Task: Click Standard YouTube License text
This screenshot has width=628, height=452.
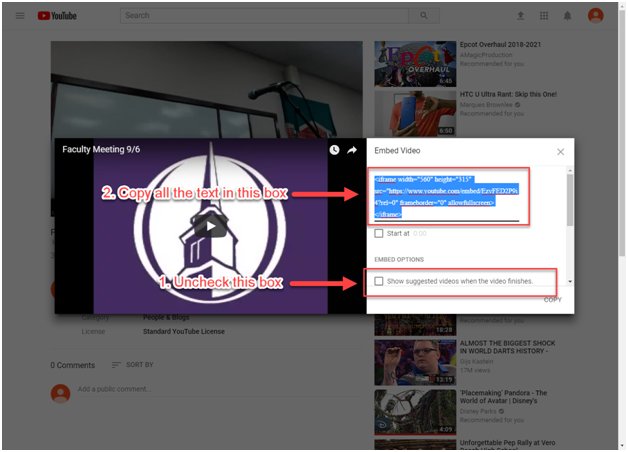Action: tap(184, 331)
